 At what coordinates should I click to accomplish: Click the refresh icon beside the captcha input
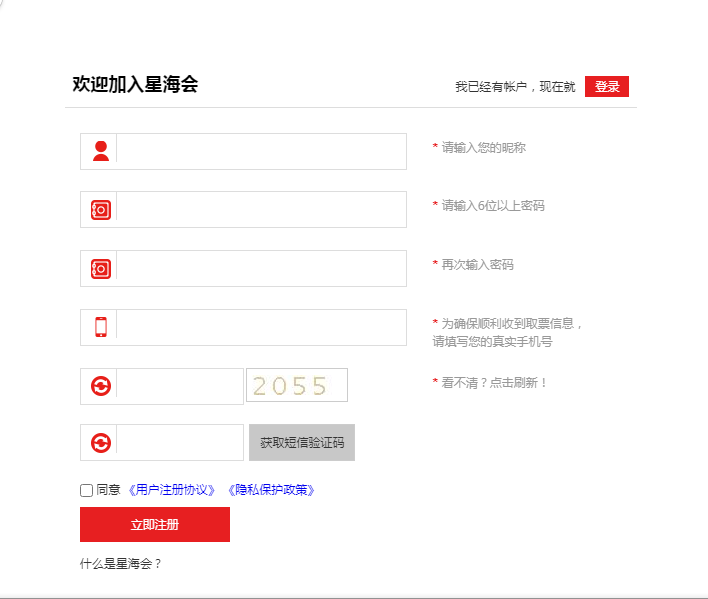[101, 386]
